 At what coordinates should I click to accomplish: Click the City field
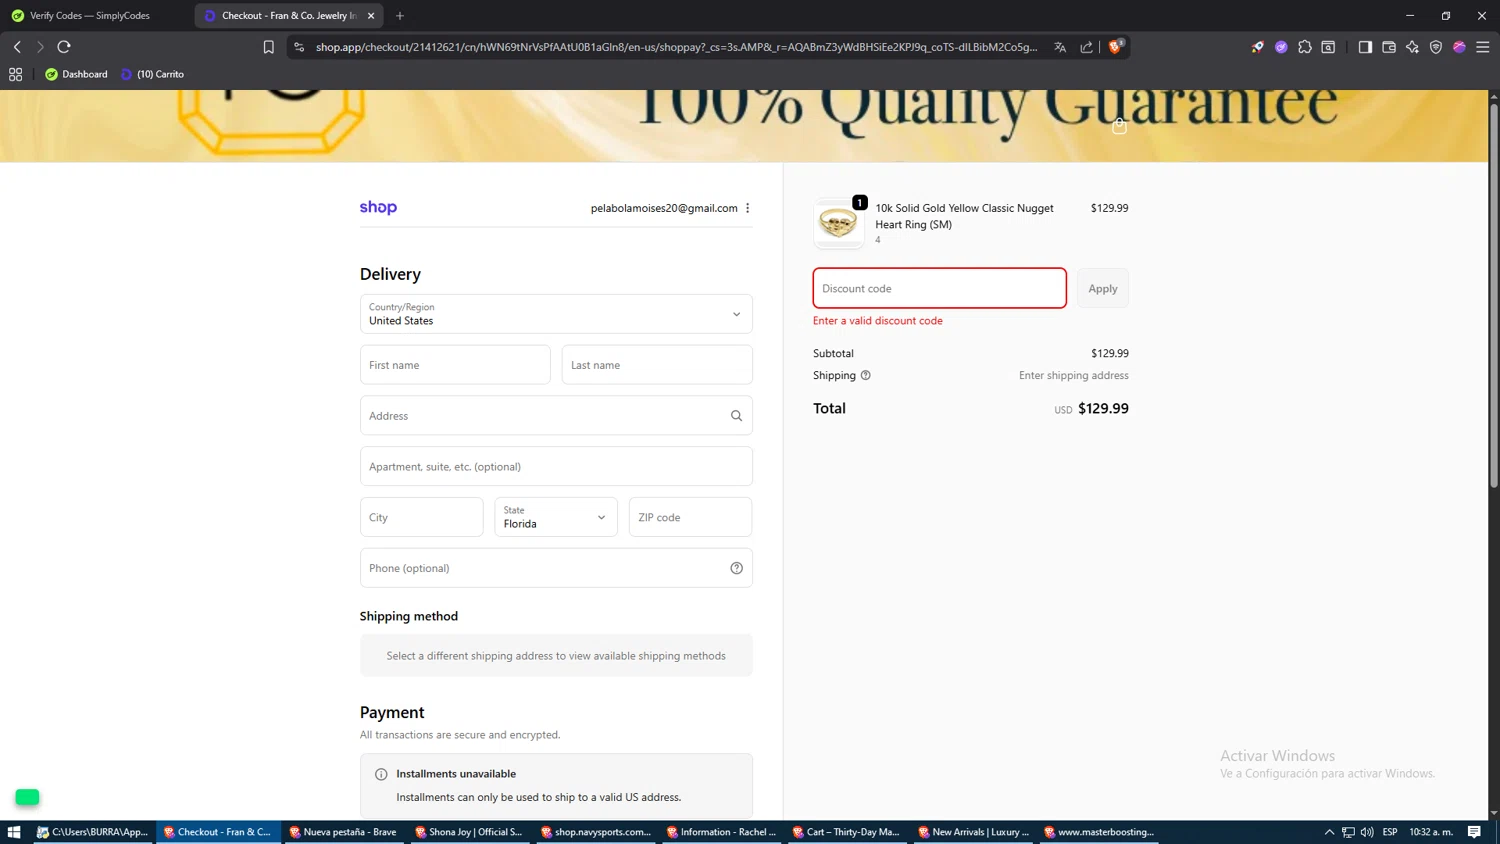421,517
